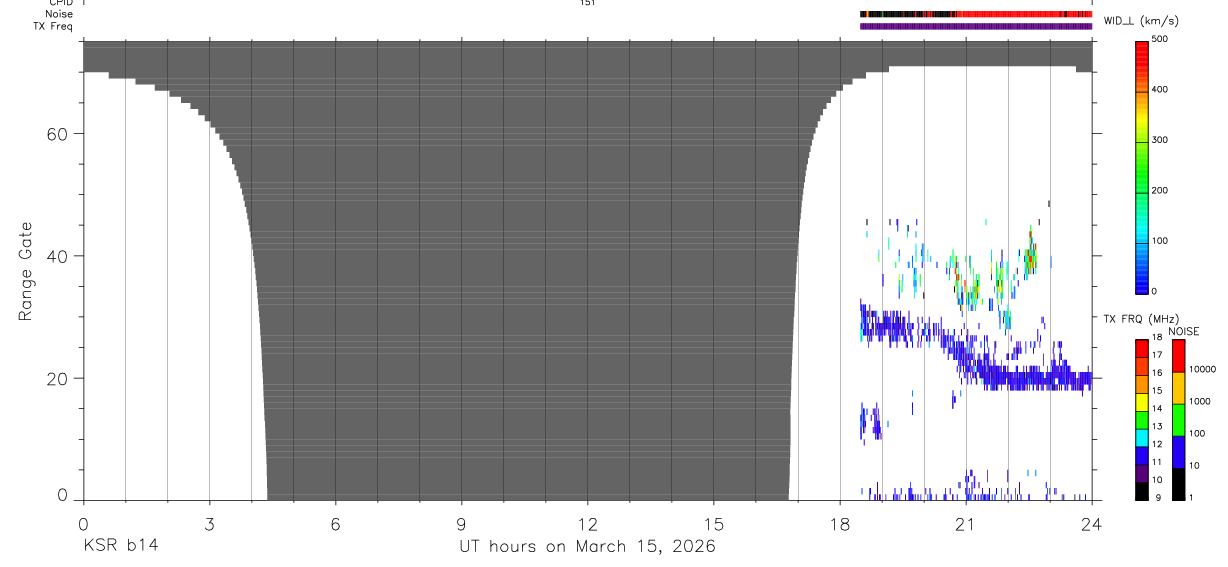Click the 40 tick label on range gate axis
Viewport: 1228px width, 567px height.
[x=58, y=256]
